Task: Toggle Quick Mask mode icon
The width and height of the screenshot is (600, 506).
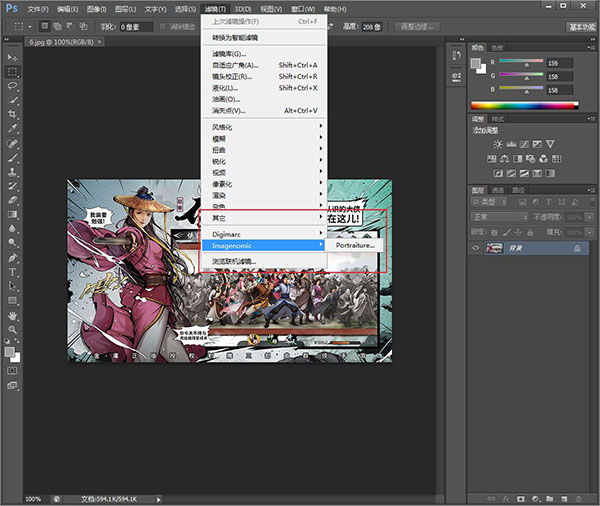Action: (x=13, y=371)
